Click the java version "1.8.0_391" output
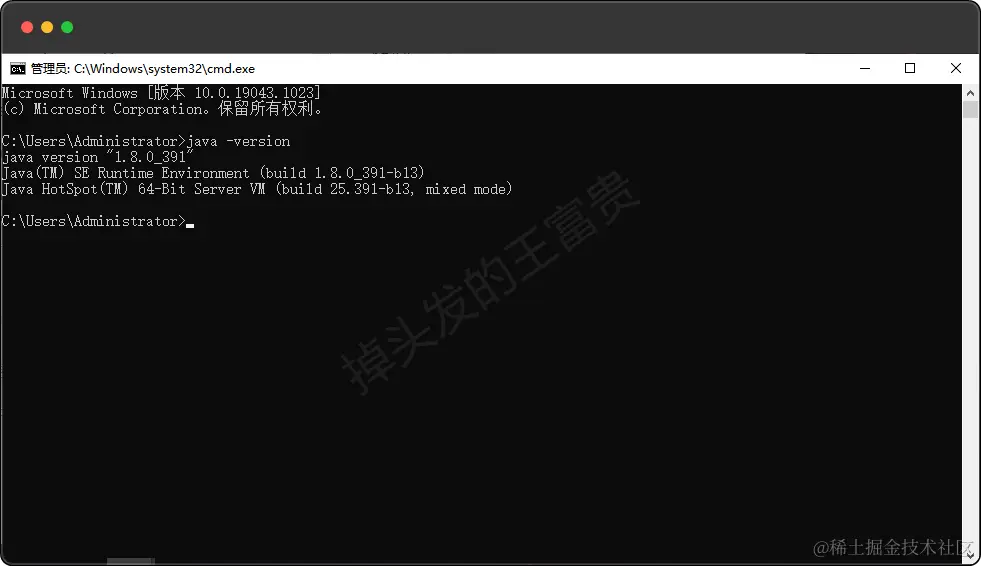Image resolution: width=981 pixels, height=566 pixels. point(98,157)
